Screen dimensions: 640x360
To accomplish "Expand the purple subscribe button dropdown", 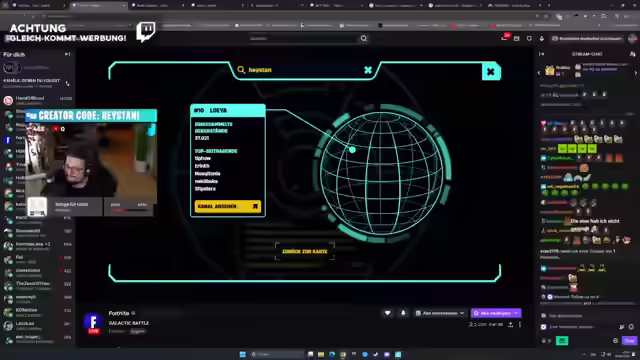I will (516, 313).
